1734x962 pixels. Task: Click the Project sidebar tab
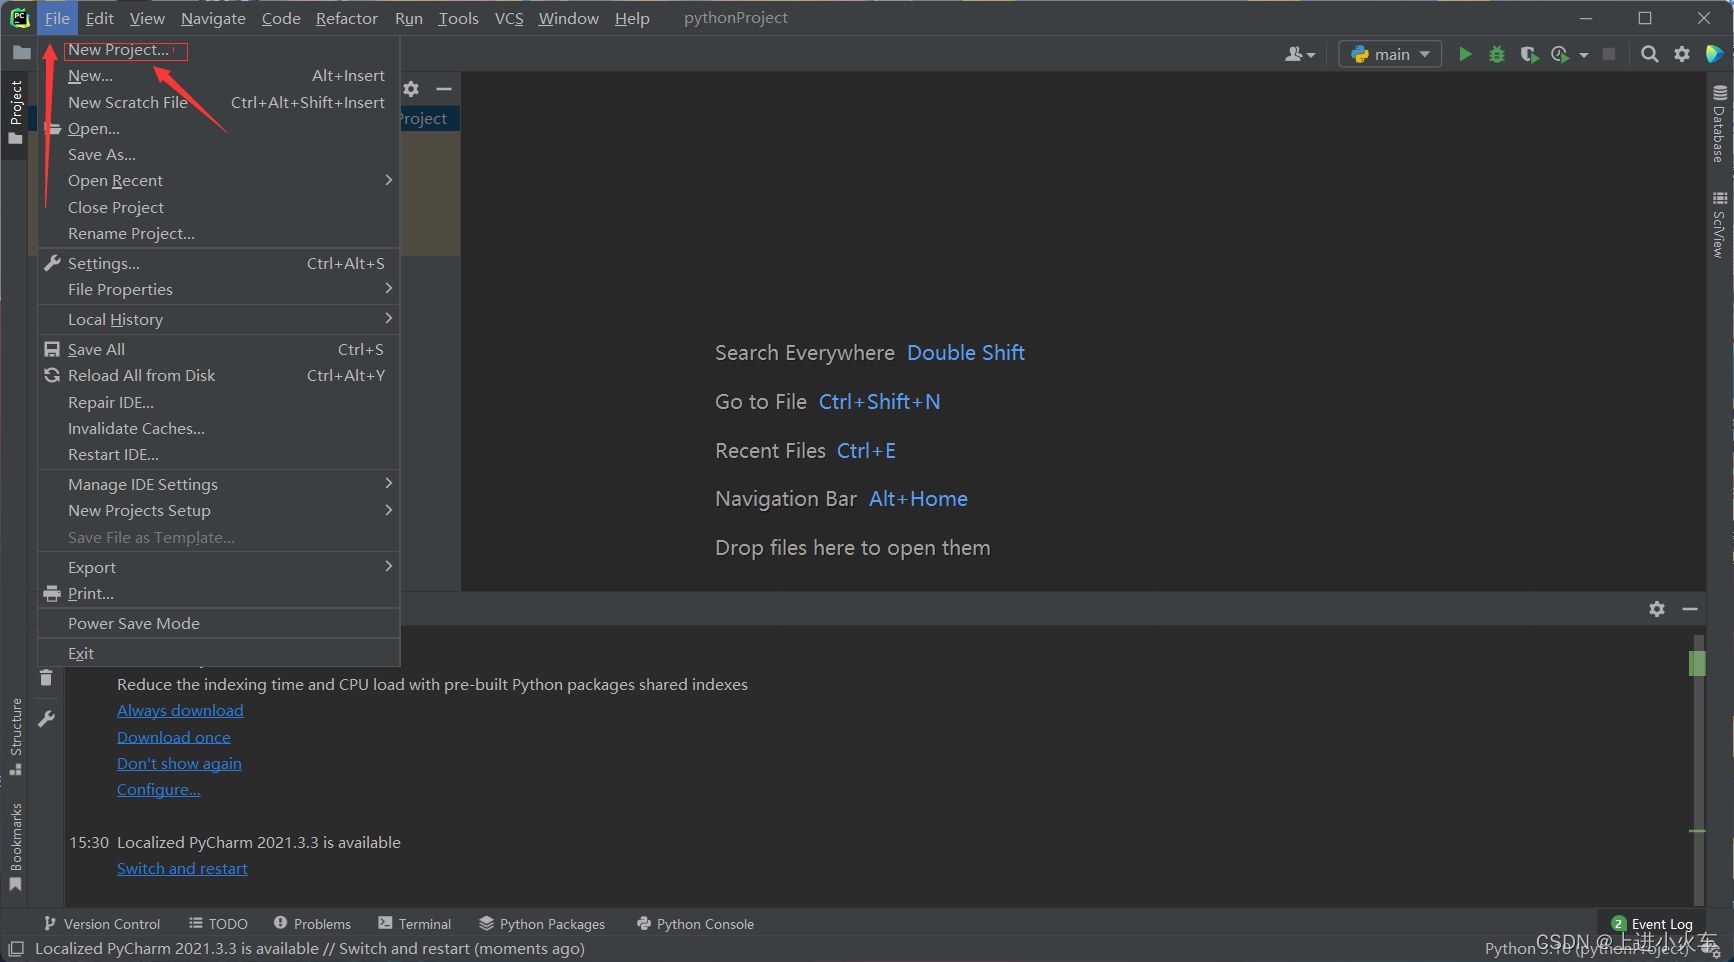point(16,111)
